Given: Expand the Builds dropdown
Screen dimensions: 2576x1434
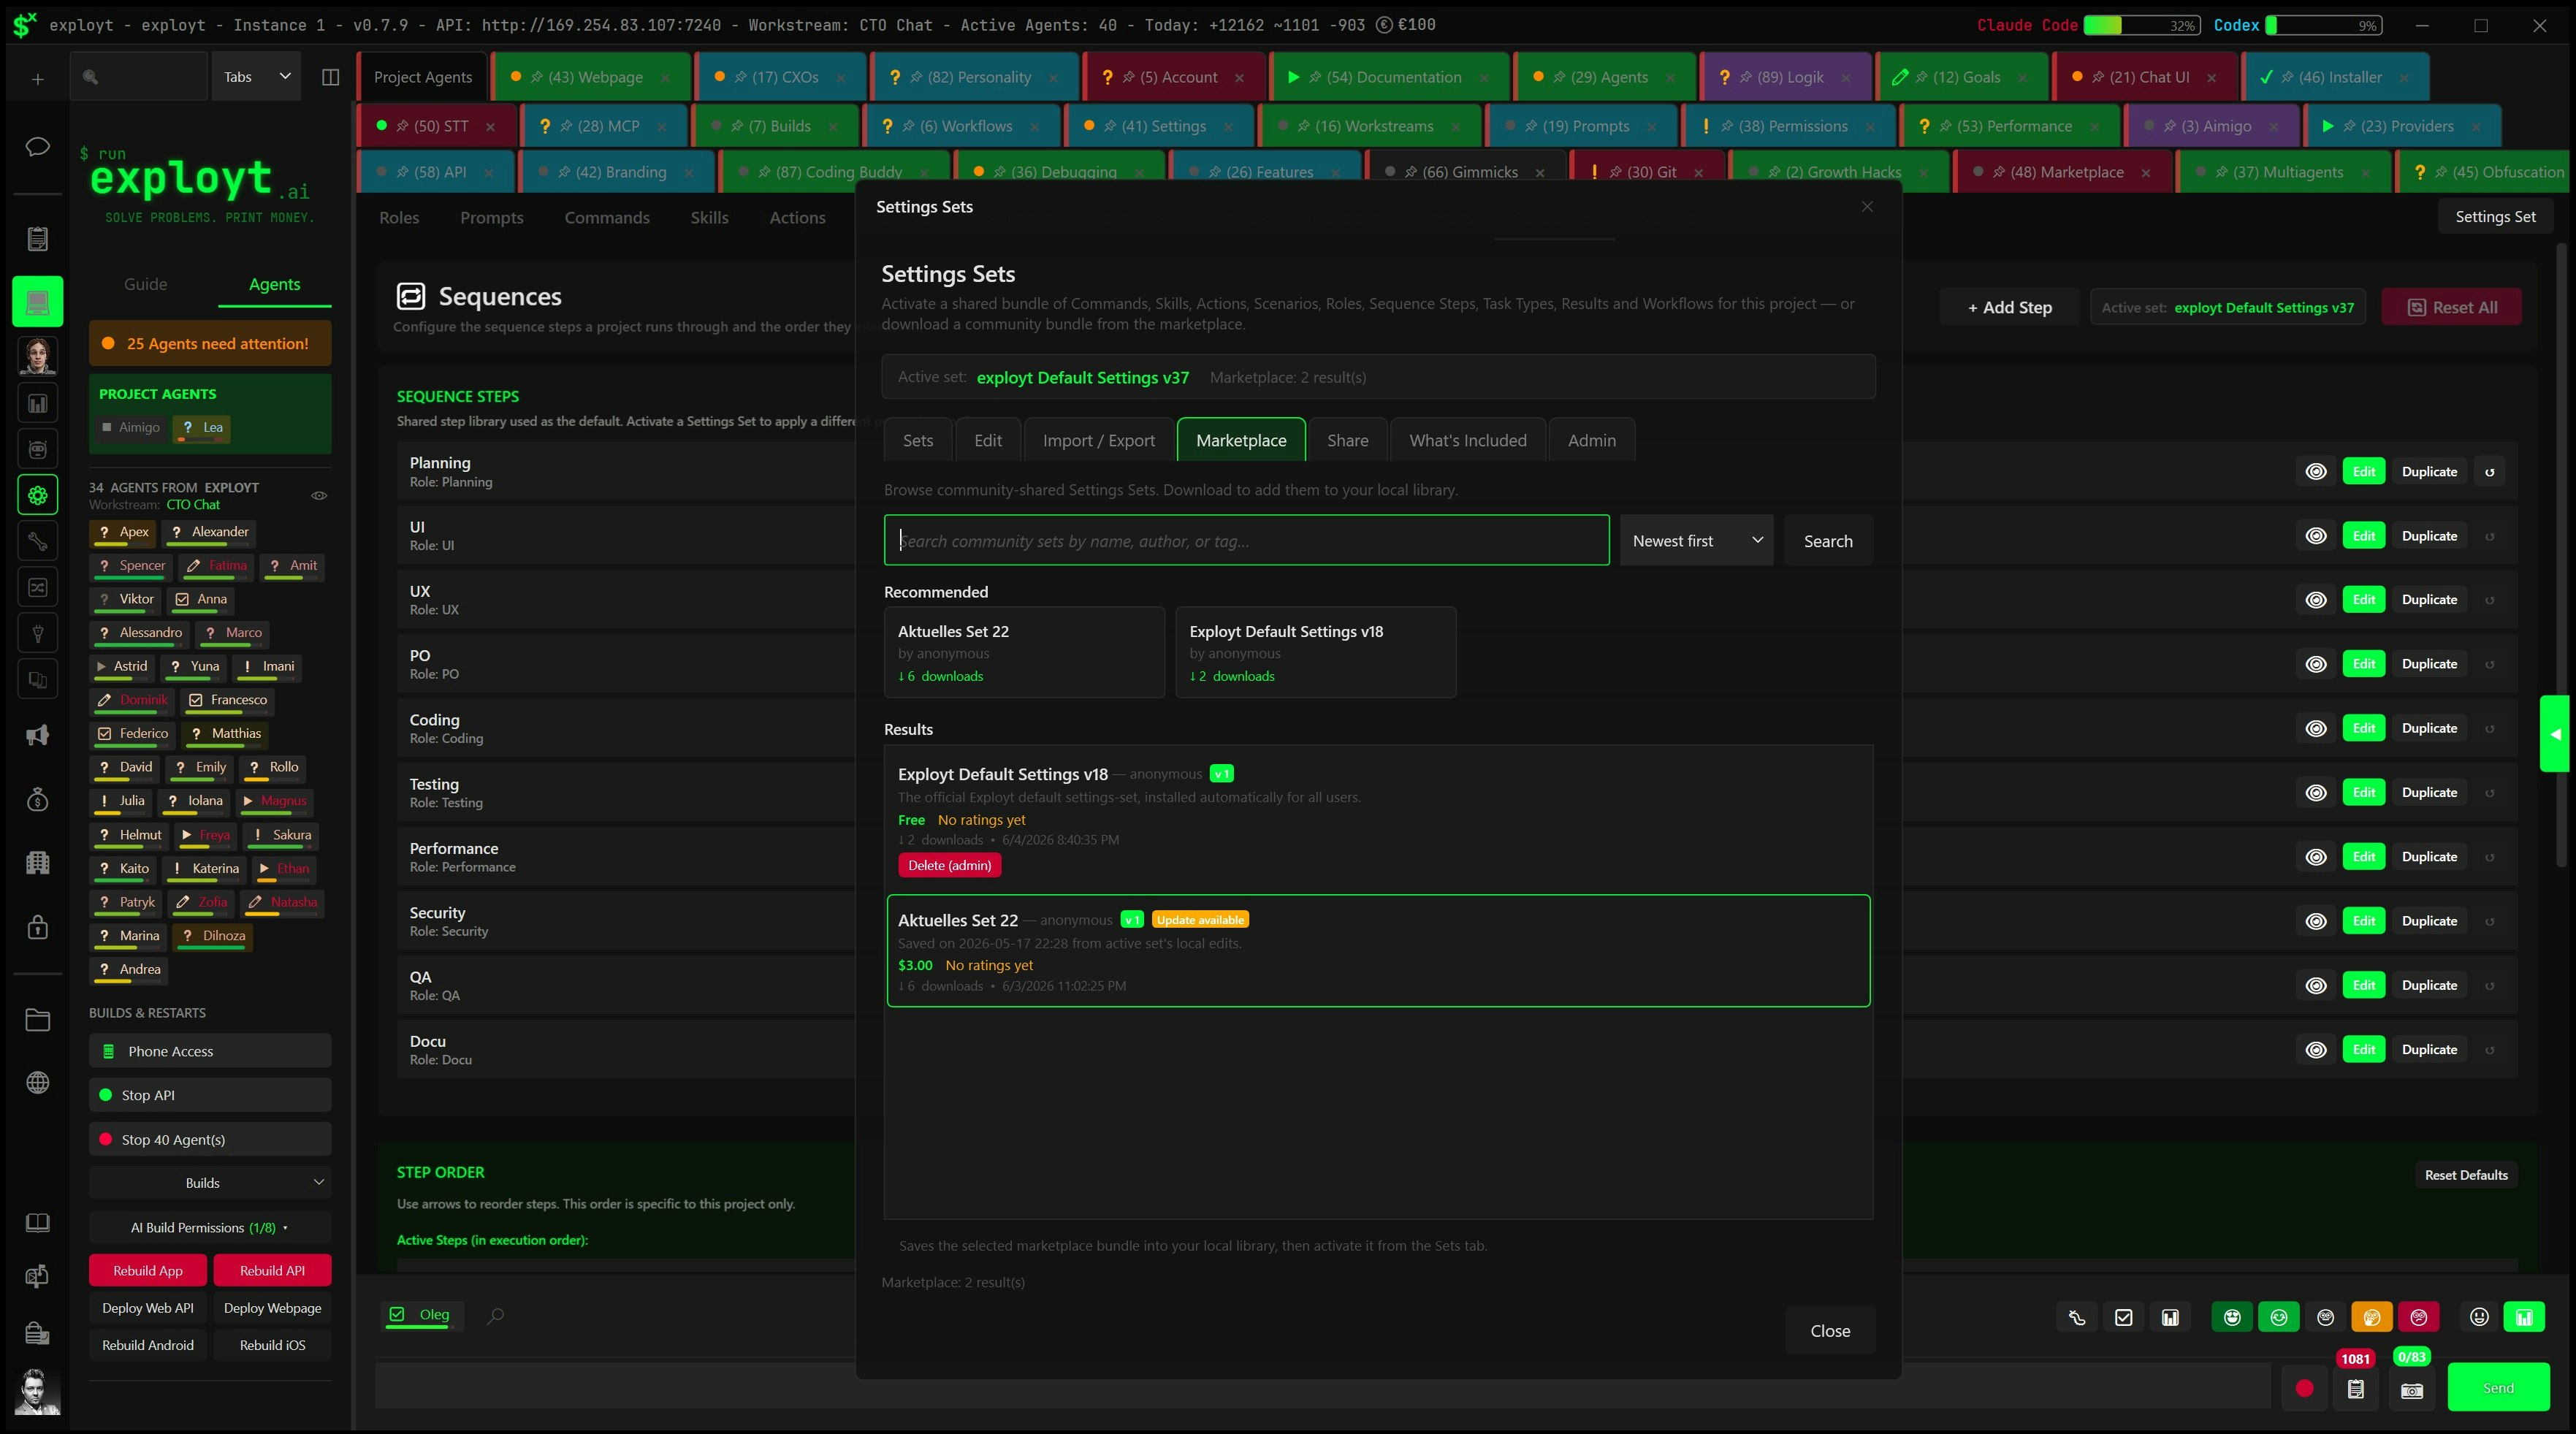Looking at the screenshot, I should 210,1183.
